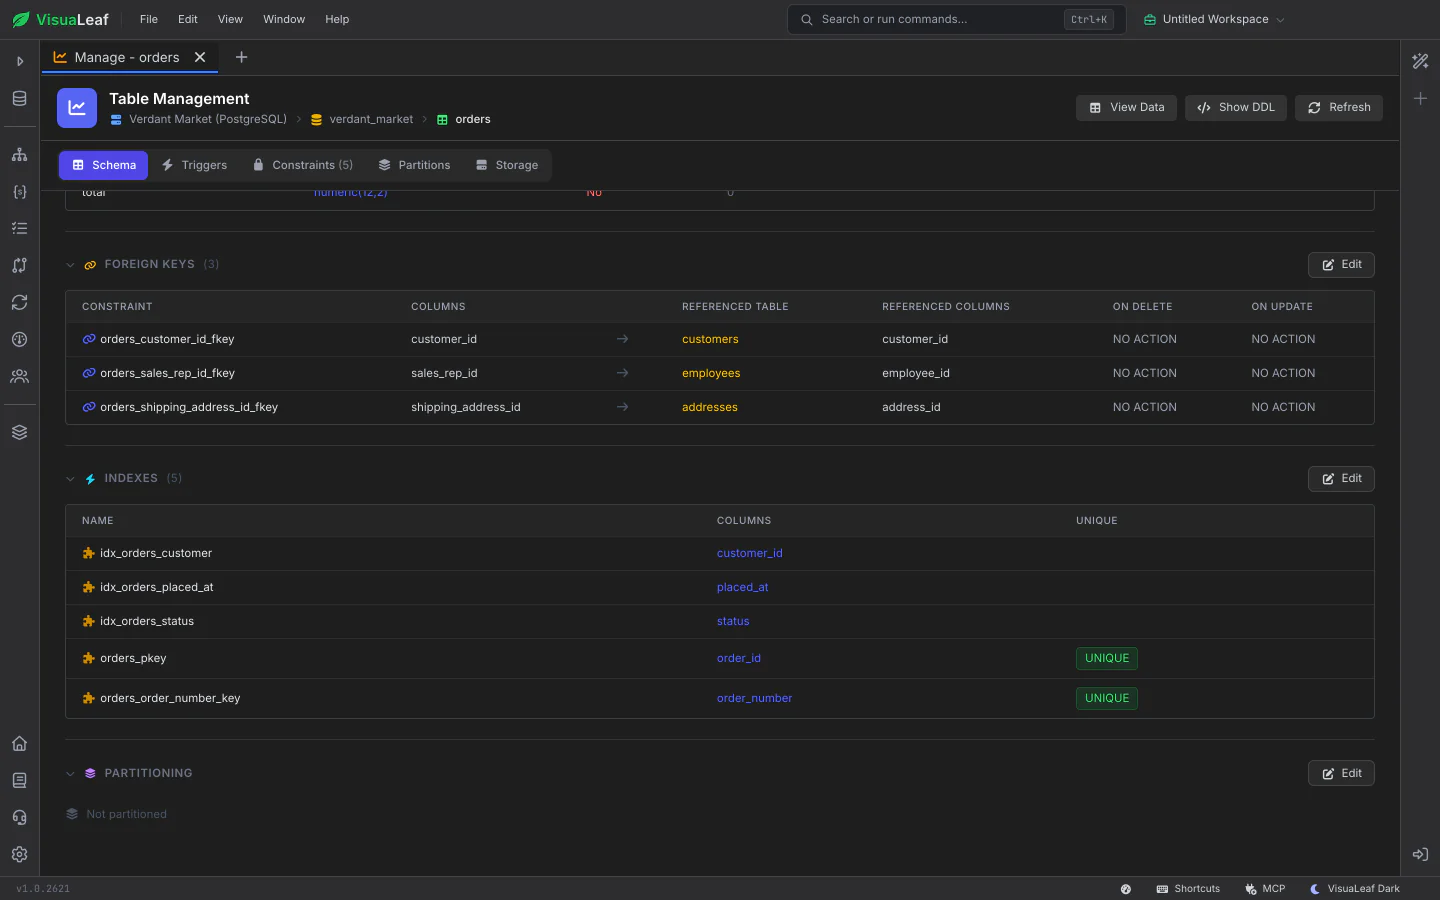
Task: Switch to the Storage tab
Action: (507, 165)
